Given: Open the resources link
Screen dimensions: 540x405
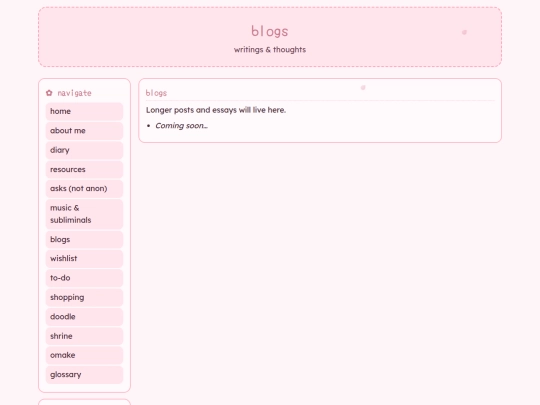Looking at the screenshot, I should [x=84, y=169].
